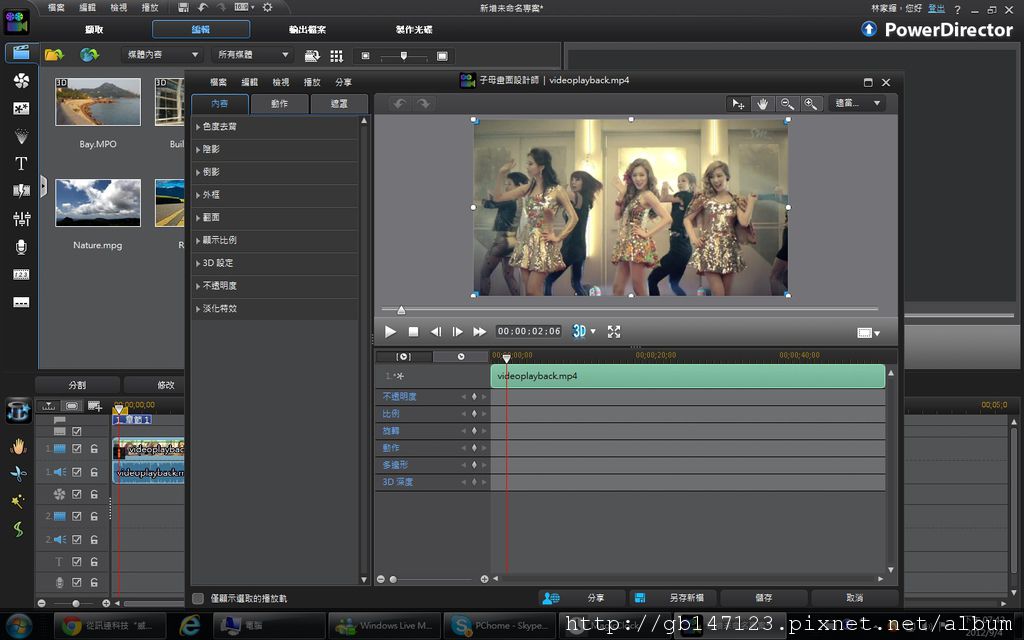Toggle title track enable checkbox
The width and height of the screenshot is (1024, 640).
click(x=76, y=562)
